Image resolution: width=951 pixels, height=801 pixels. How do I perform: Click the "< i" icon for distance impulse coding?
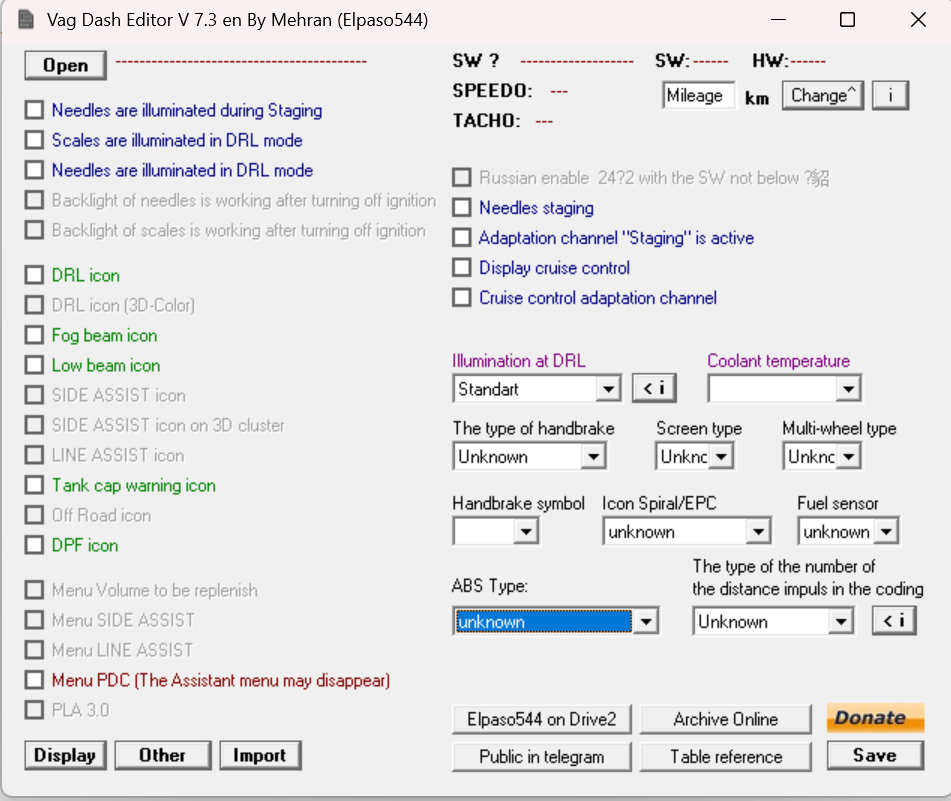(893, 620)
